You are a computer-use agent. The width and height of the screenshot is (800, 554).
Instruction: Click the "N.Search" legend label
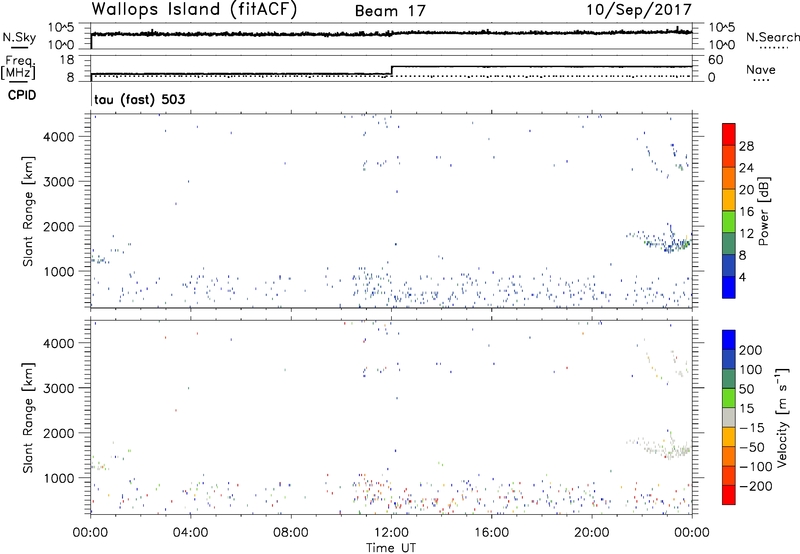(772, 37)
